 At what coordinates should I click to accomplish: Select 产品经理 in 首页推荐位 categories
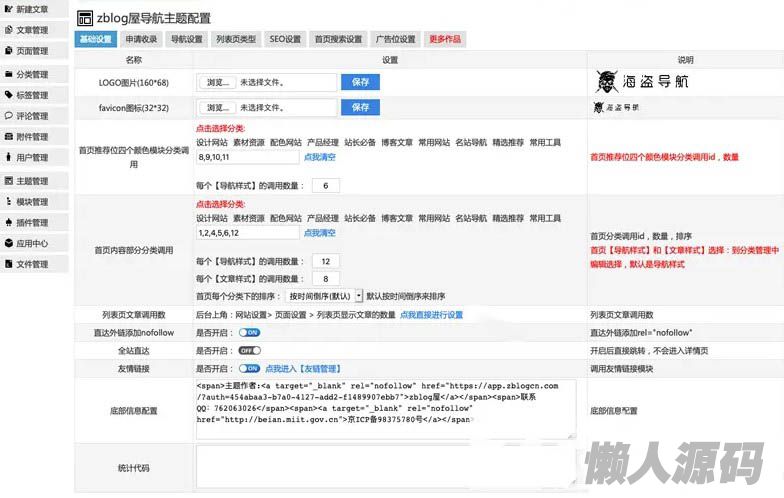(x=323, y=142)
